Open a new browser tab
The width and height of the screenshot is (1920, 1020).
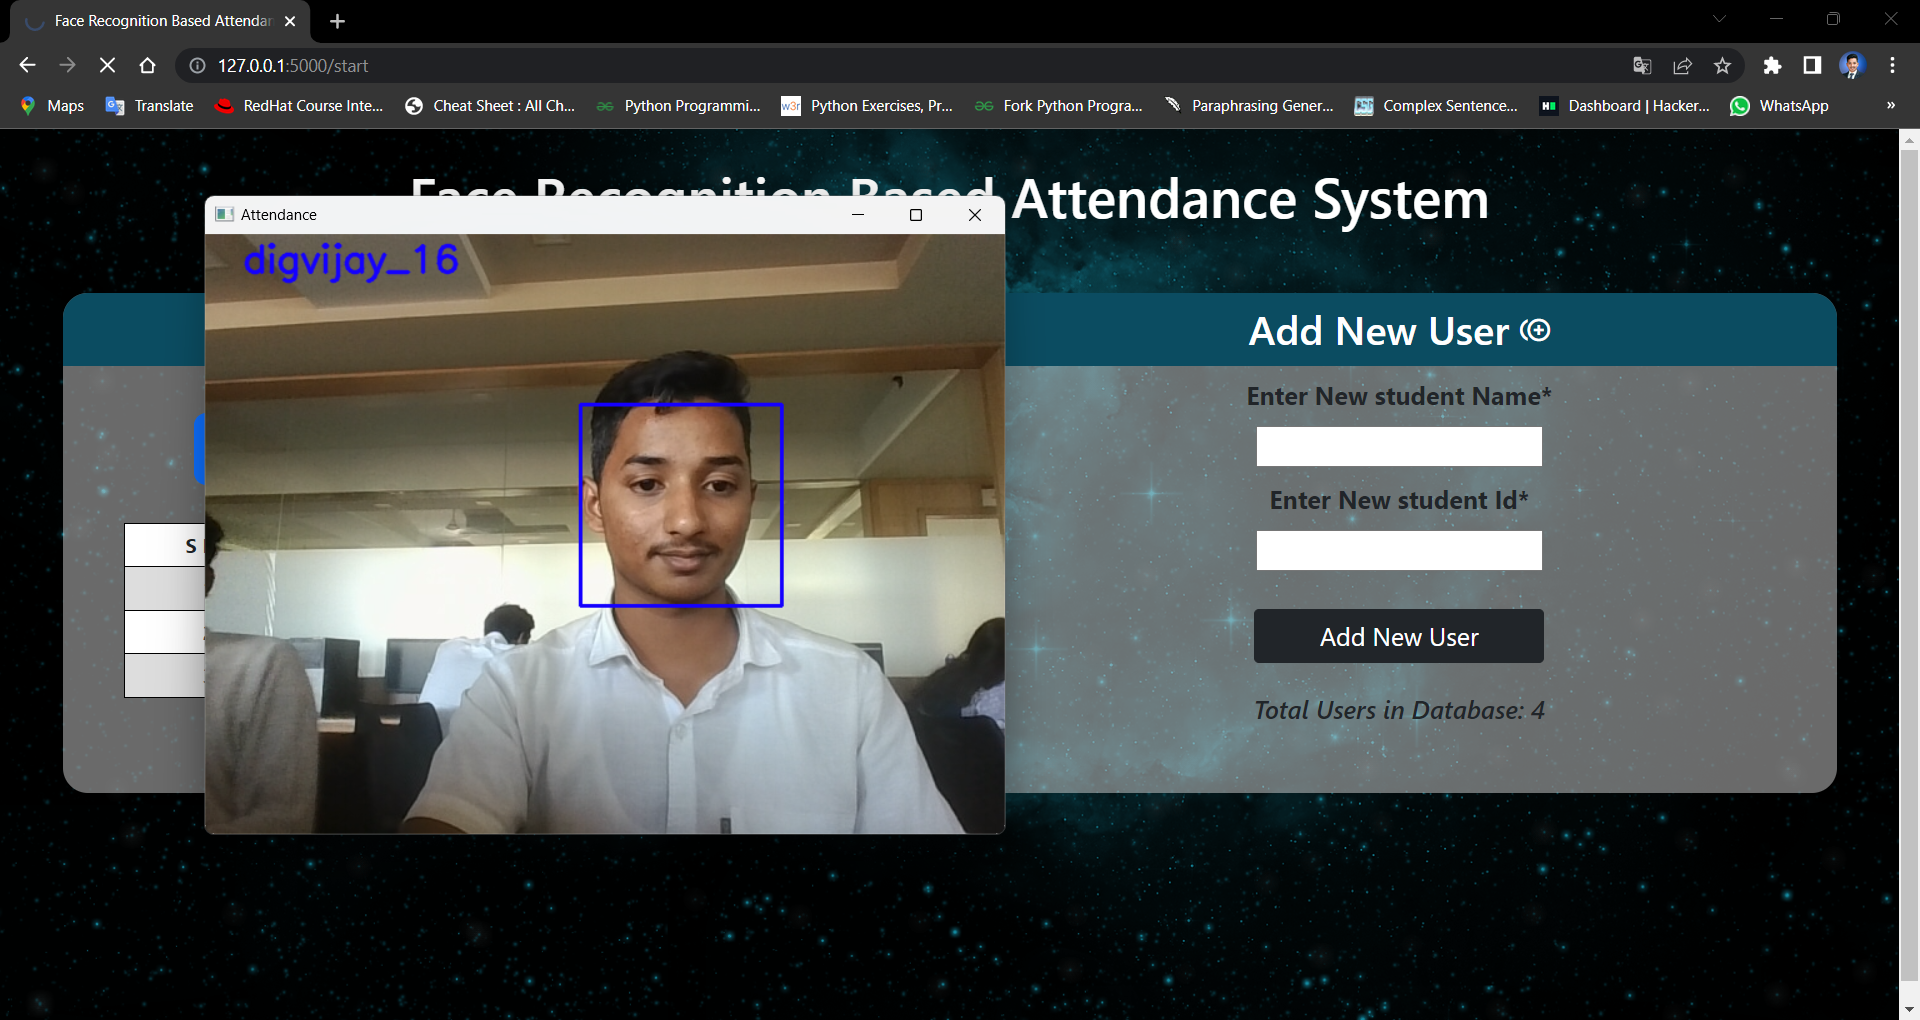click(x=337, y=21)
